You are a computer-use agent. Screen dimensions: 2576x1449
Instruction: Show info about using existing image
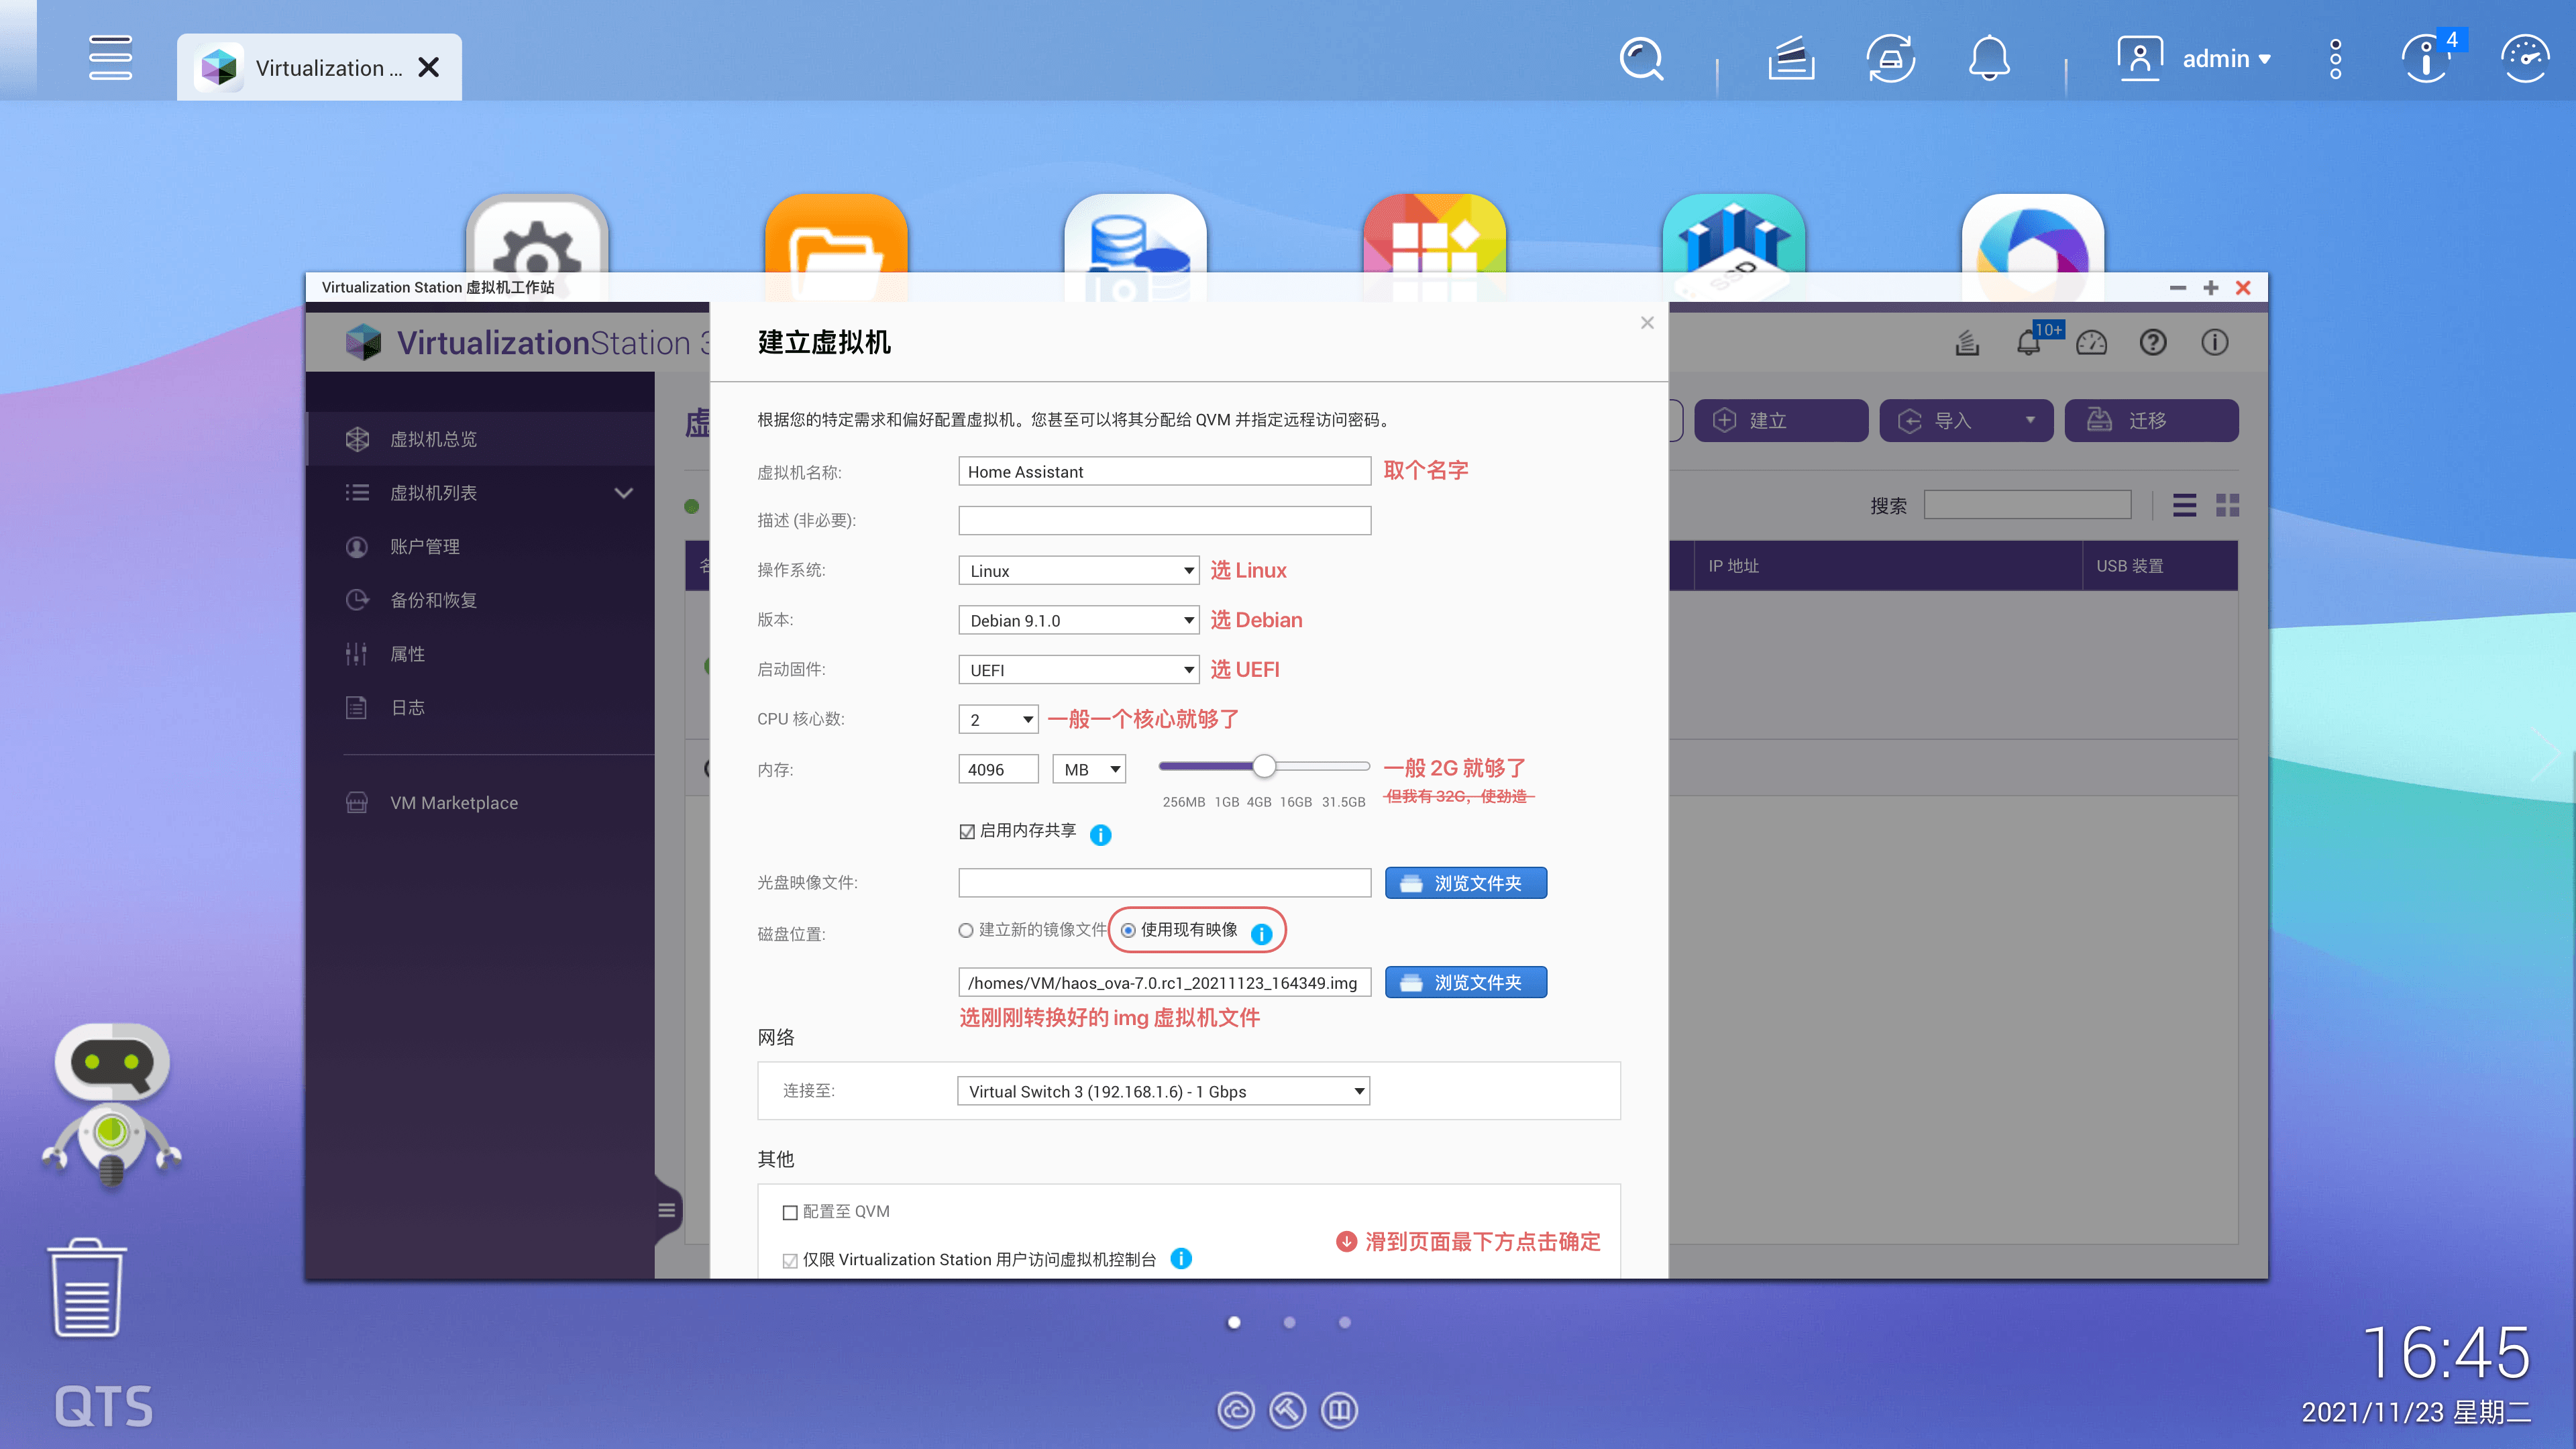coord(1262,933)
